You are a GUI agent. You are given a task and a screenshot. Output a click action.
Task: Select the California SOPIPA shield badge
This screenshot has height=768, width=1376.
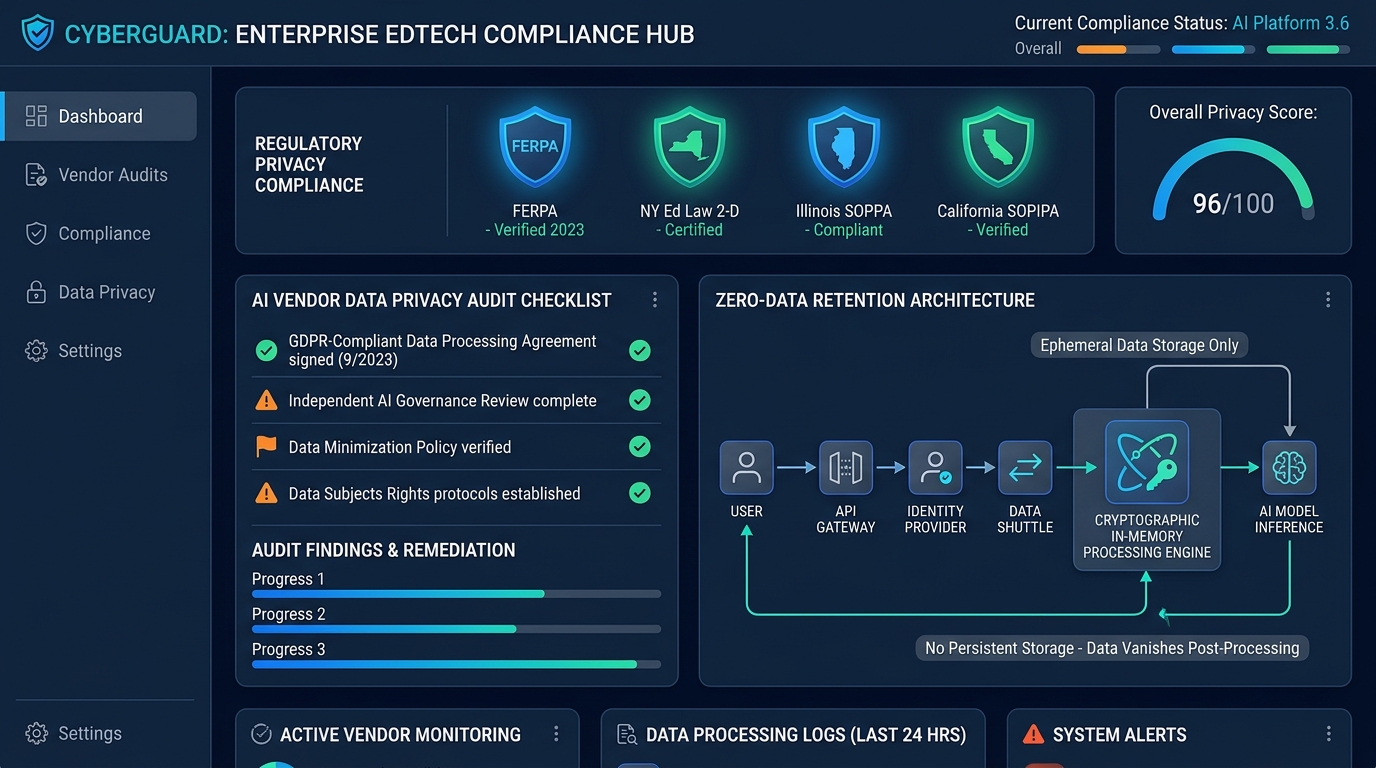pyautogui.click(x=998, y=147)
